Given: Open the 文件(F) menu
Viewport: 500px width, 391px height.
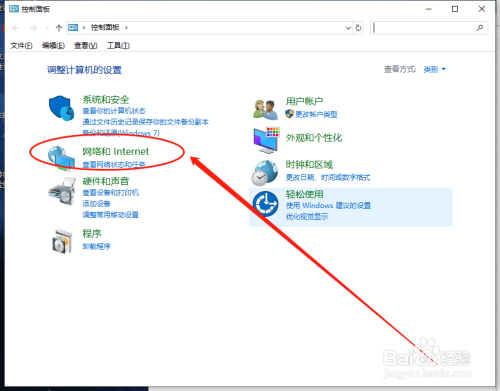Looking at the screenshot, I should [x=21, y=46].
